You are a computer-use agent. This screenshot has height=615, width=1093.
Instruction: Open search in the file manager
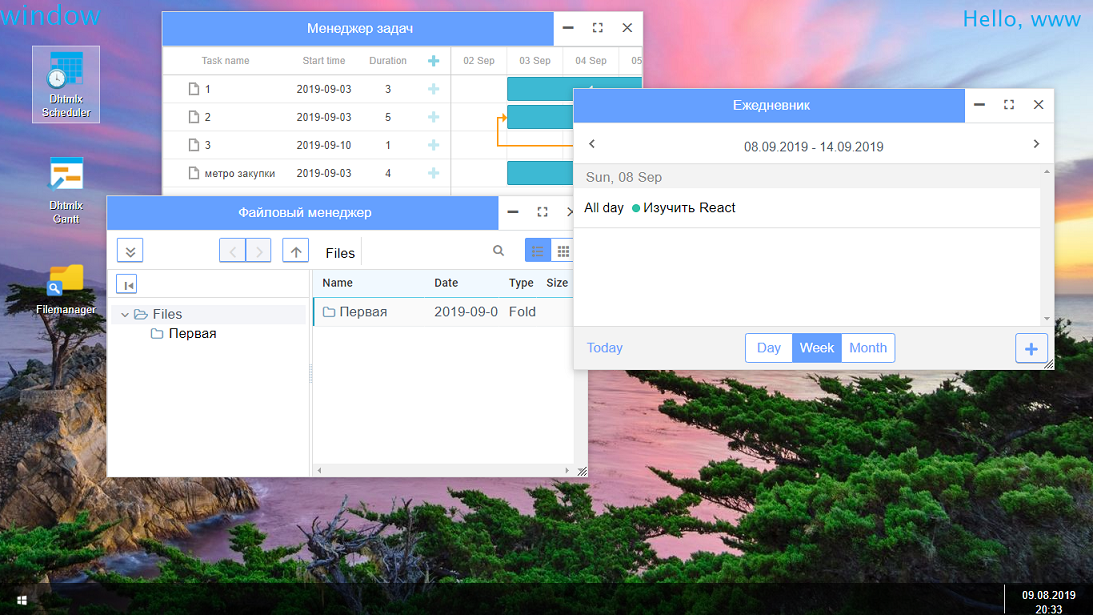pos(498,250)
